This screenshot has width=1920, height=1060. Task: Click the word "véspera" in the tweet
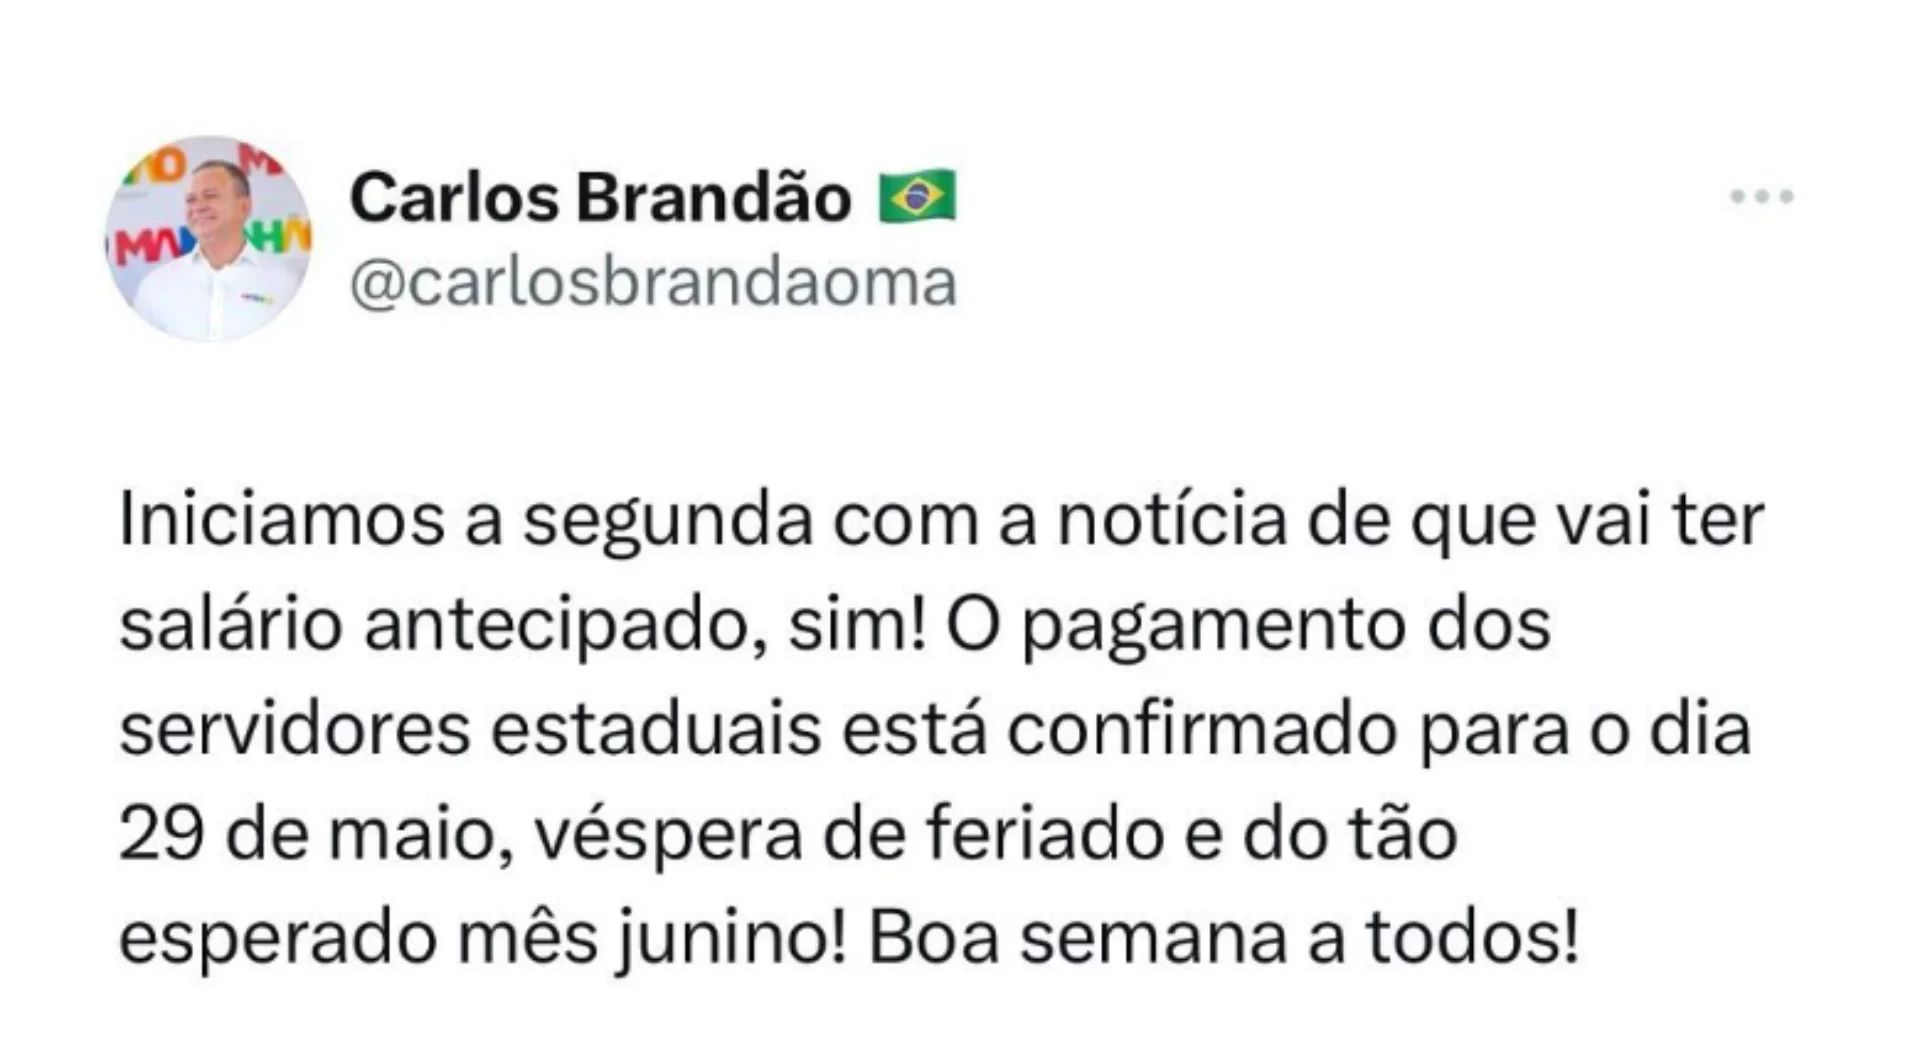click(668, 836)
